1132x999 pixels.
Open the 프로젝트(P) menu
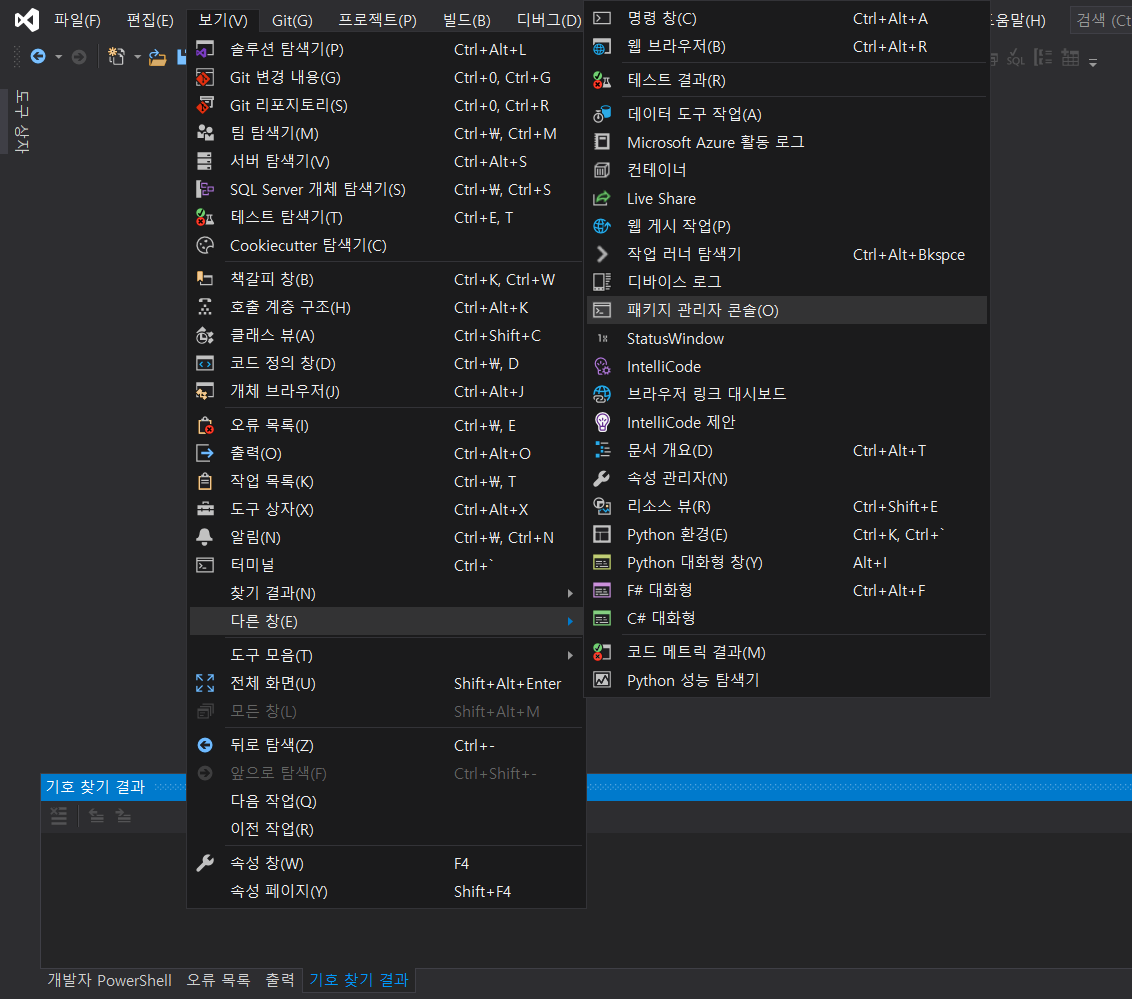[x=378, y=20]
